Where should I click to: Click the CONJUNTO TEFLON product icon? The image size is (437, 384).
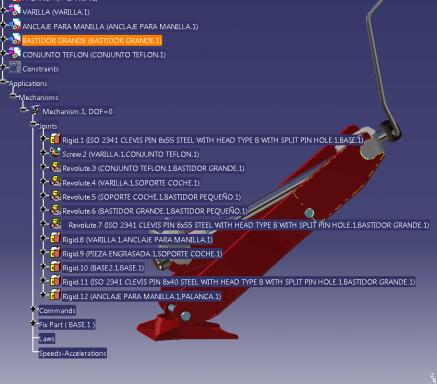15,53
